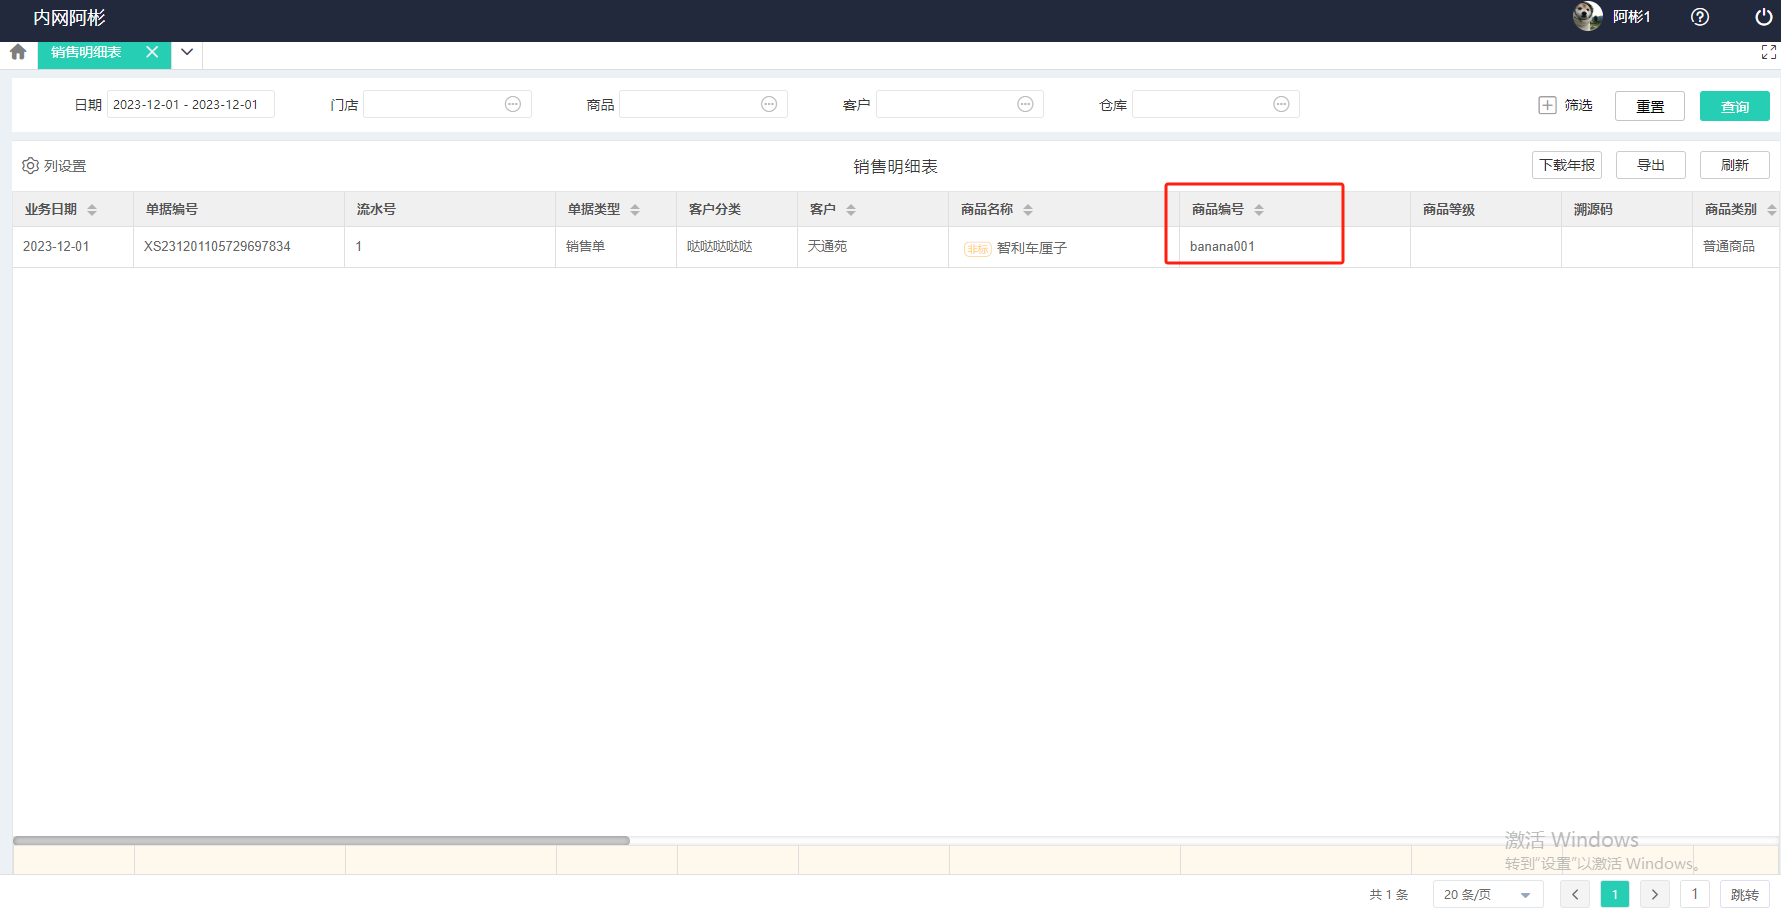Open the help question mark icon
This screenshot has width=1781, height=911.
pos(1700,17)
